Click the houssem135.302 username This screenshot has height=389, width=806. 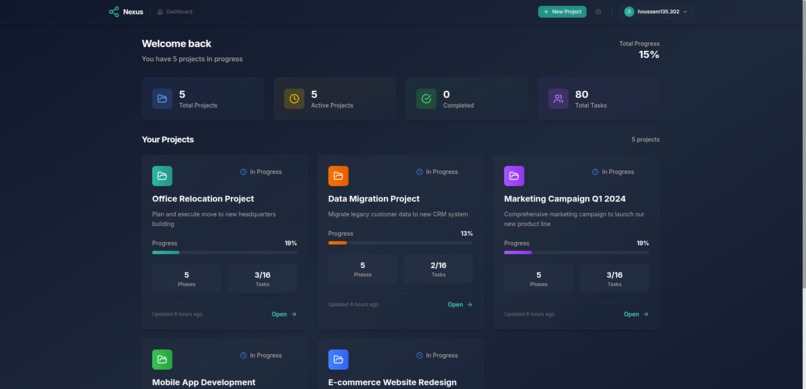tap(658, 12)
